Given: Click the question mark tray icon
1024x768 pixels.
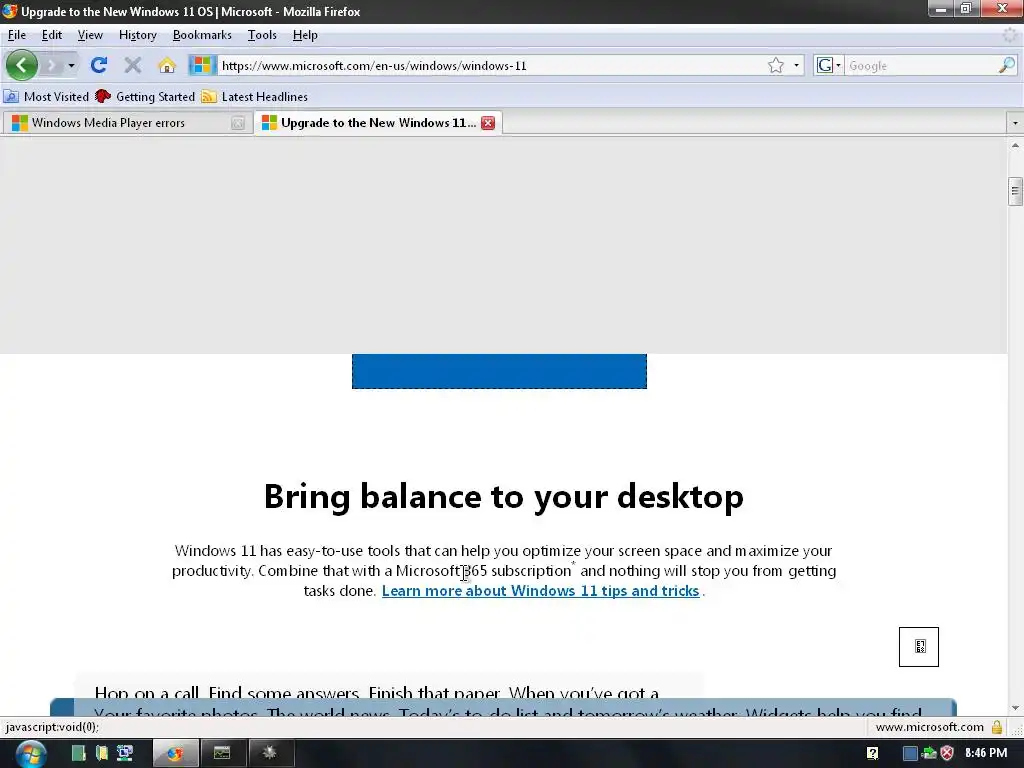Looking at the screenshot, I should point(872,754).
